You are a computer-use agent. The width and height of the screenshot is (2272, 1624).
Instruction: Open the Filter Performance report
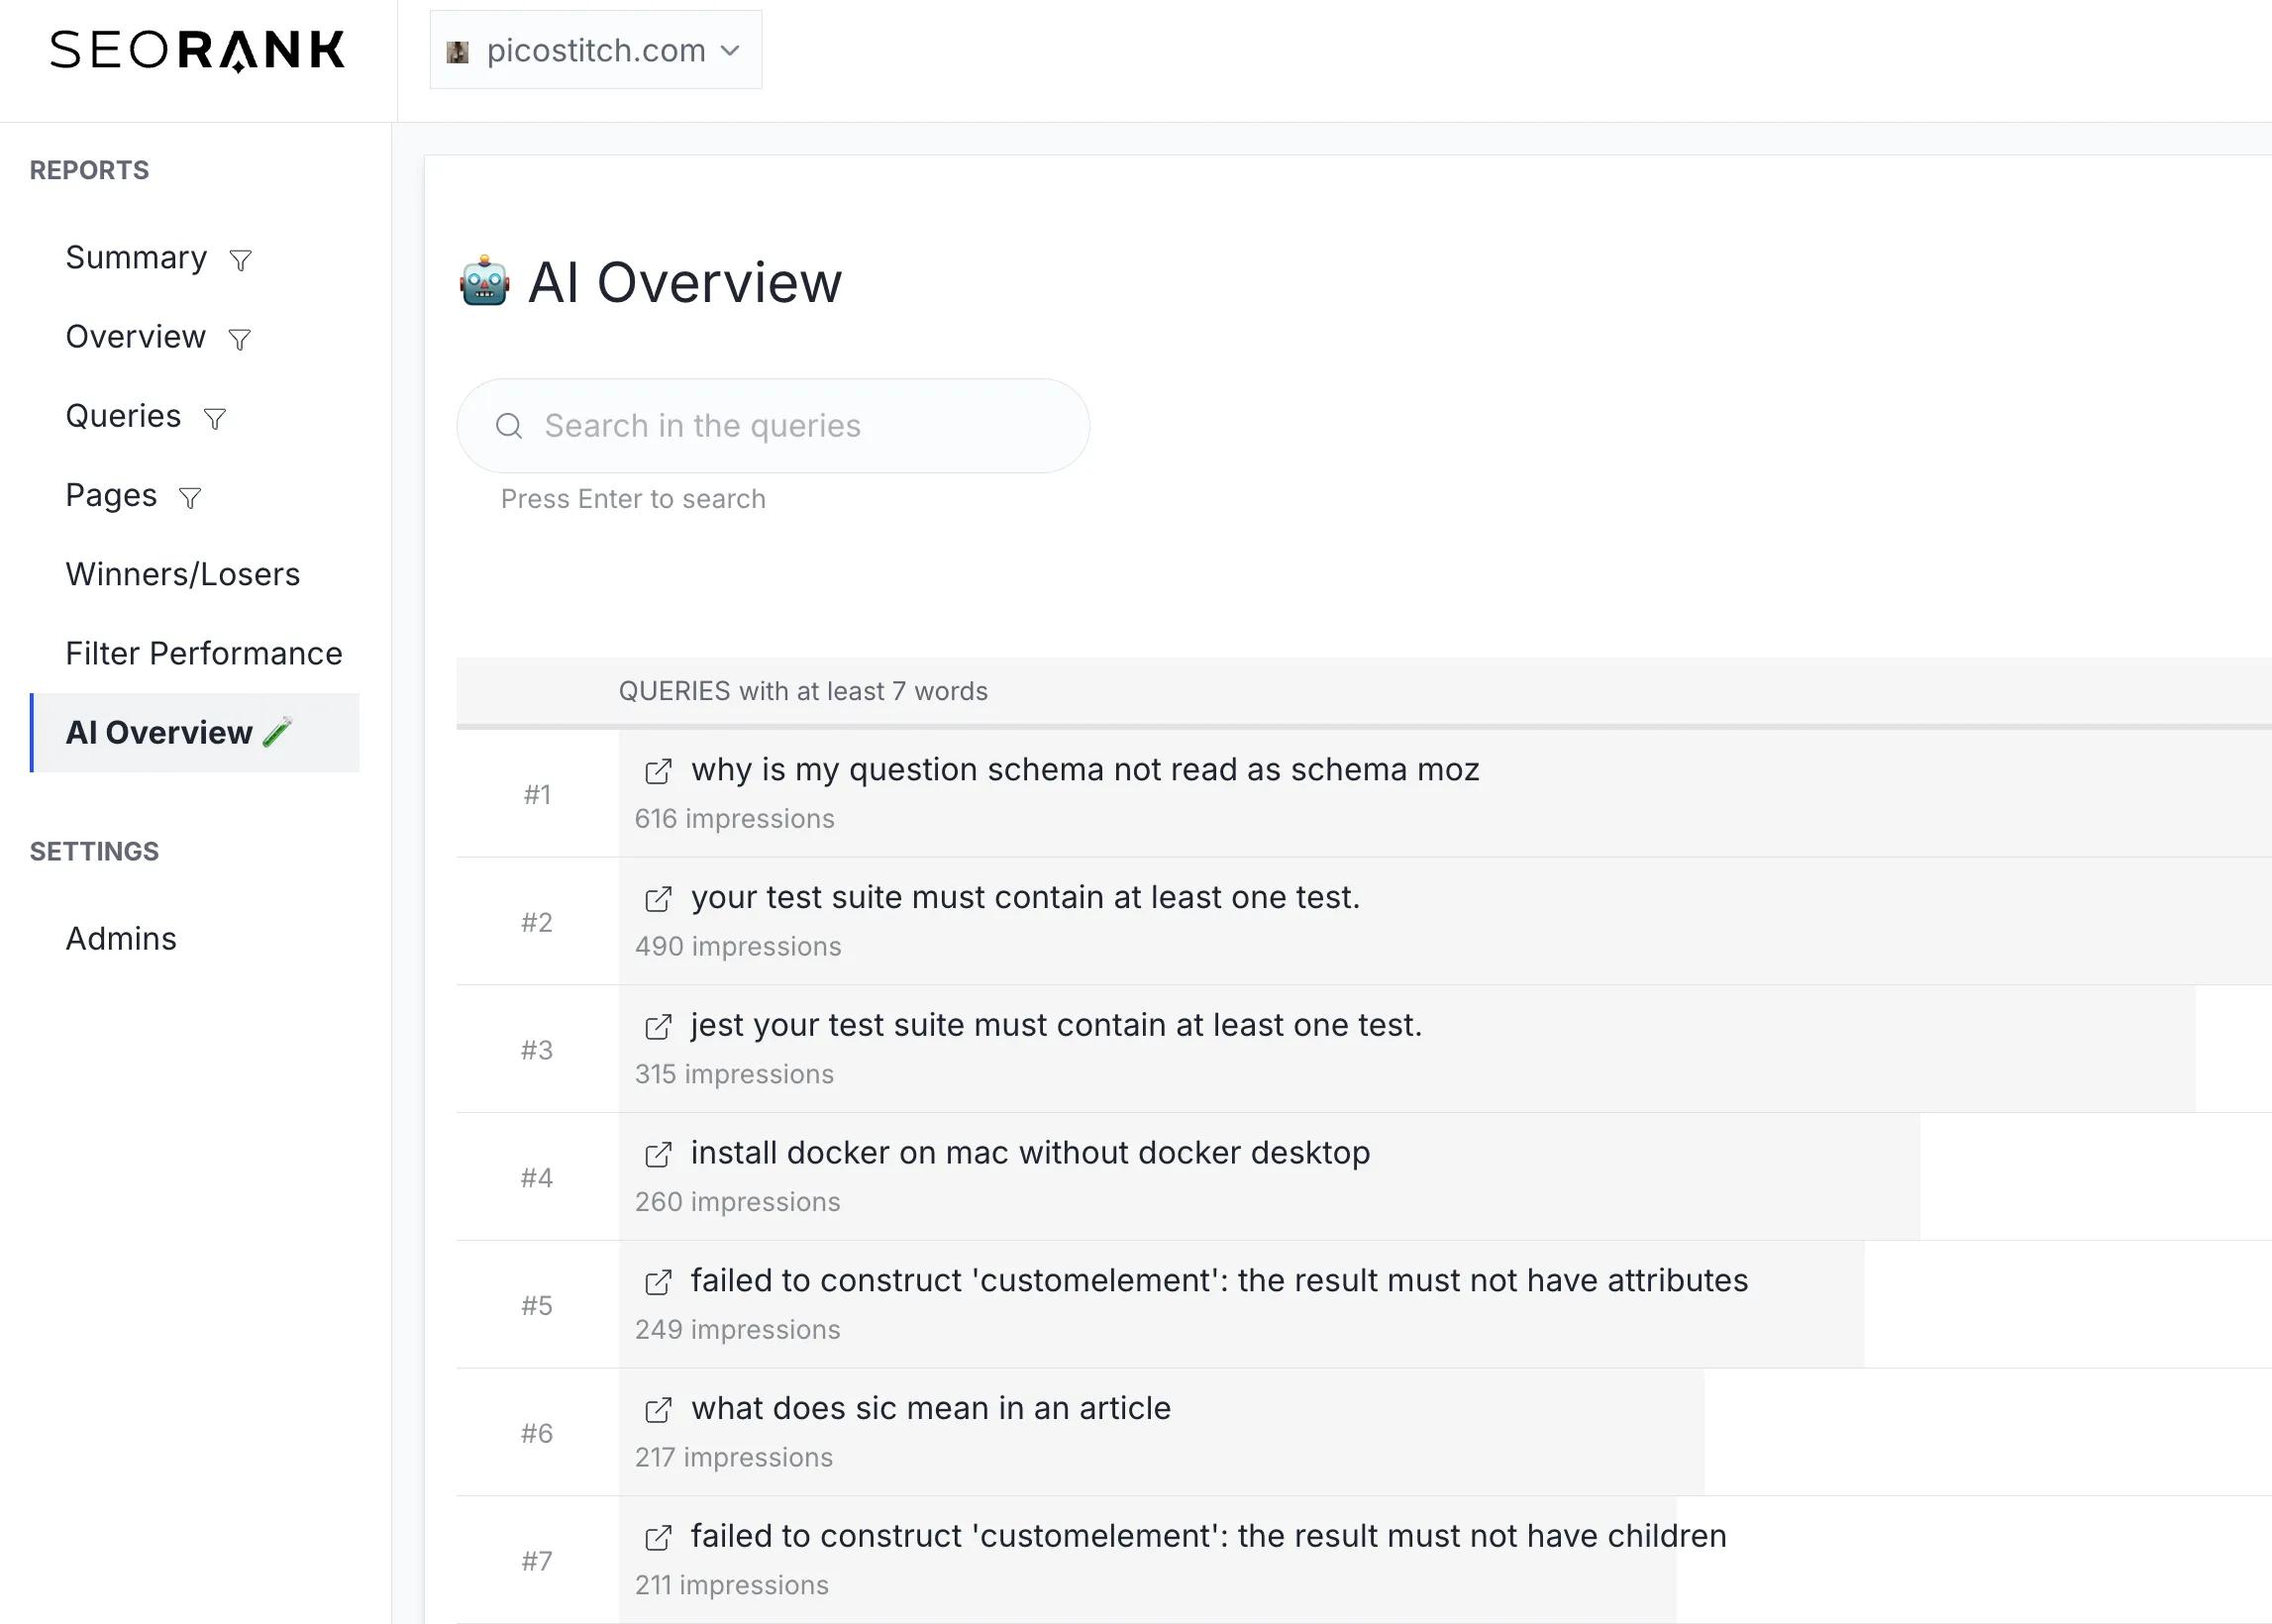(x=204, y=654)
